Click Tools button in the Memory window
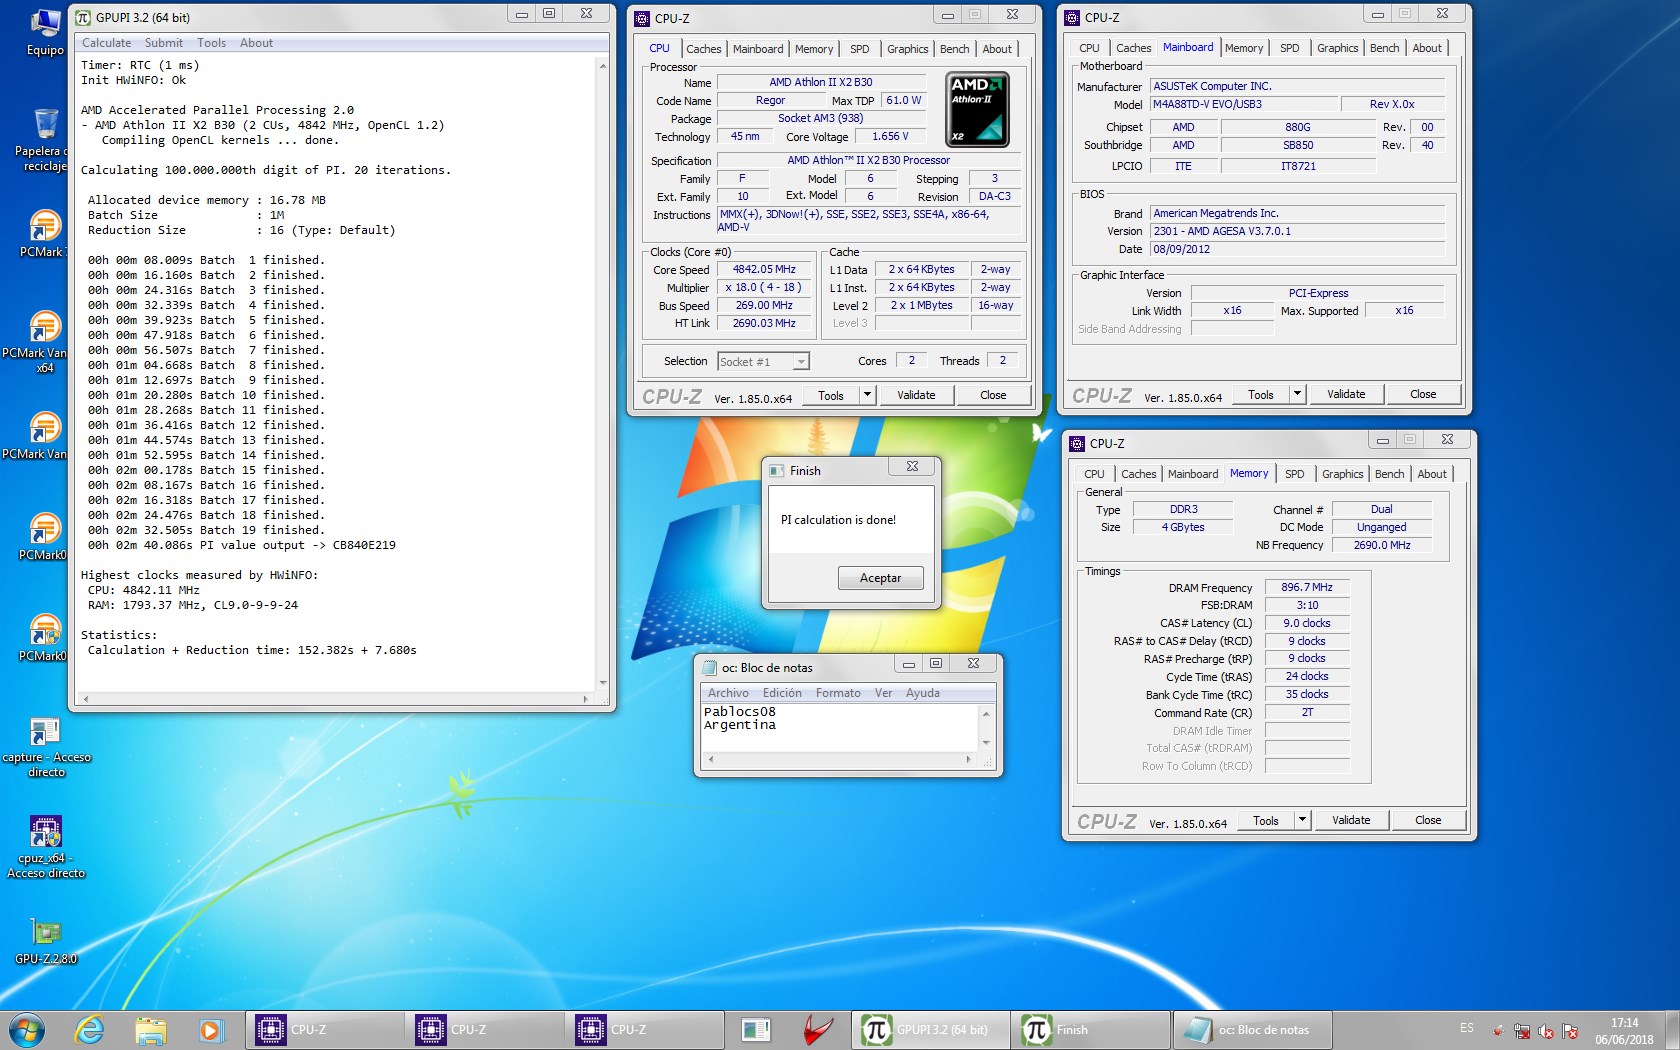 point(1265,820)
